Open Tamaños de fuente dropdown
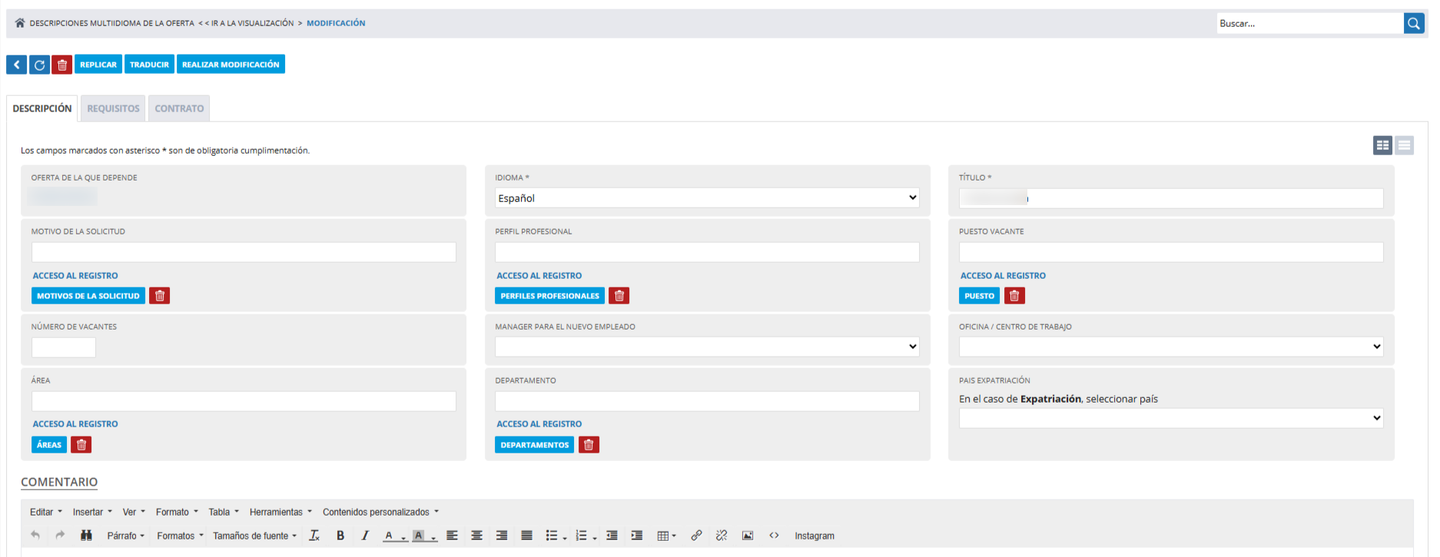The image size is (1440, 557). pos(254,536)
